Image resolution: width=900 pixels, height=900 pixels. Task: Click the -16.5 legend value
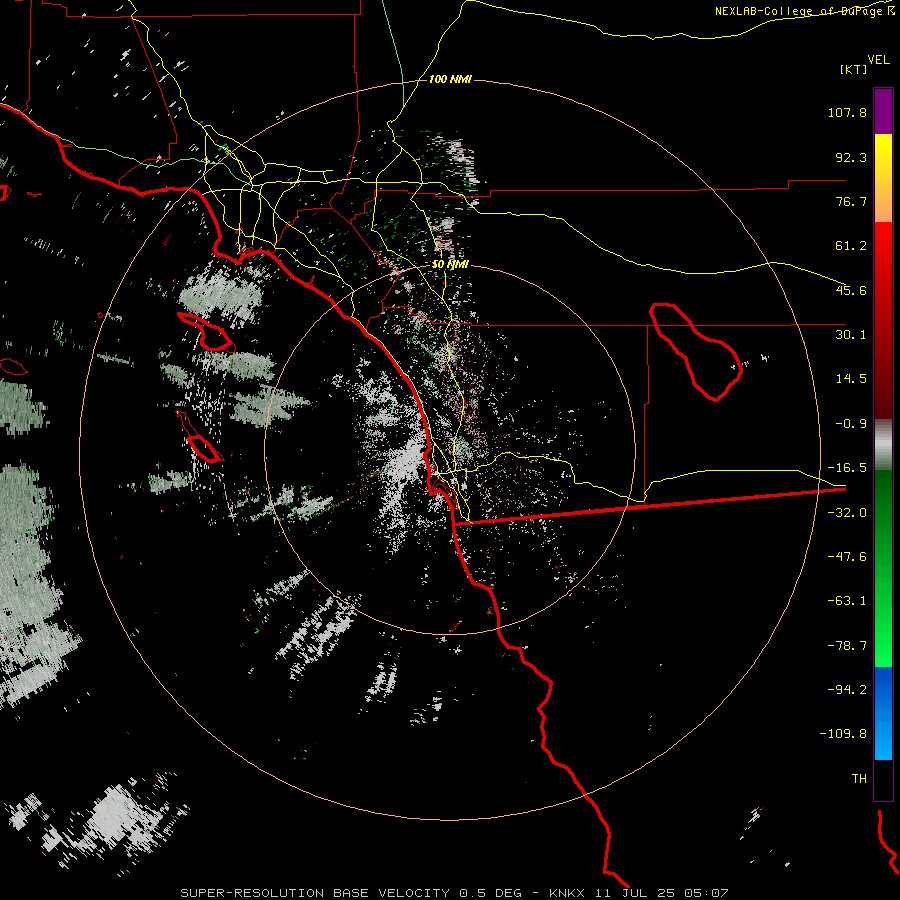click(x=847, y=468)
